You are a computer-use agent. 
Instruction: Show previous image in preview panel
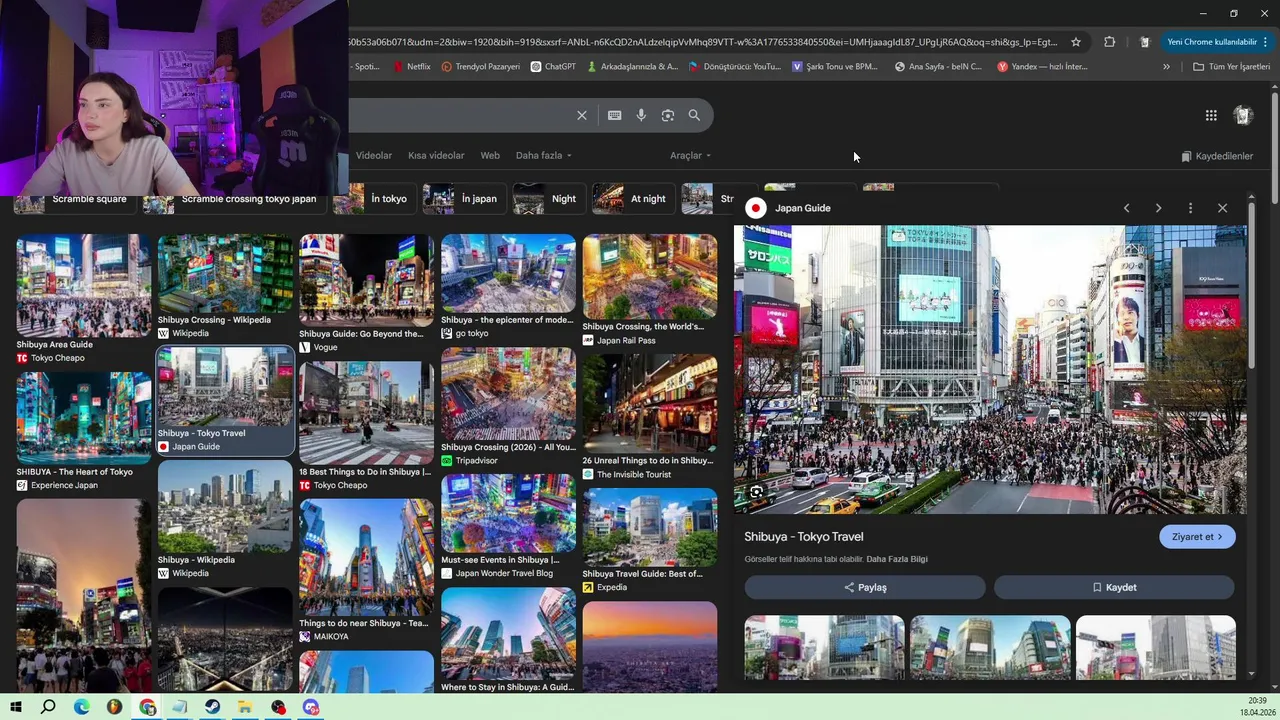(x=1126, y=208)
